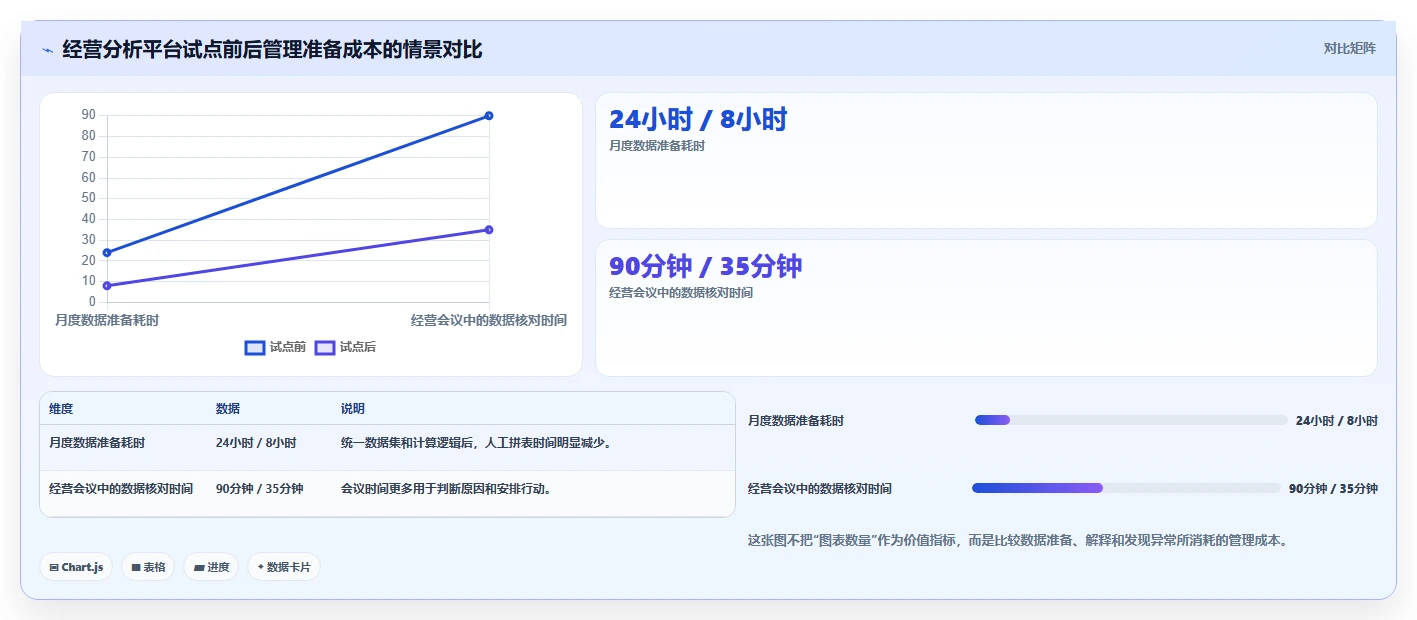The image size is (1417, 620).
Task: Click the icon inside the 表格 chip
Action: [136, 568]
